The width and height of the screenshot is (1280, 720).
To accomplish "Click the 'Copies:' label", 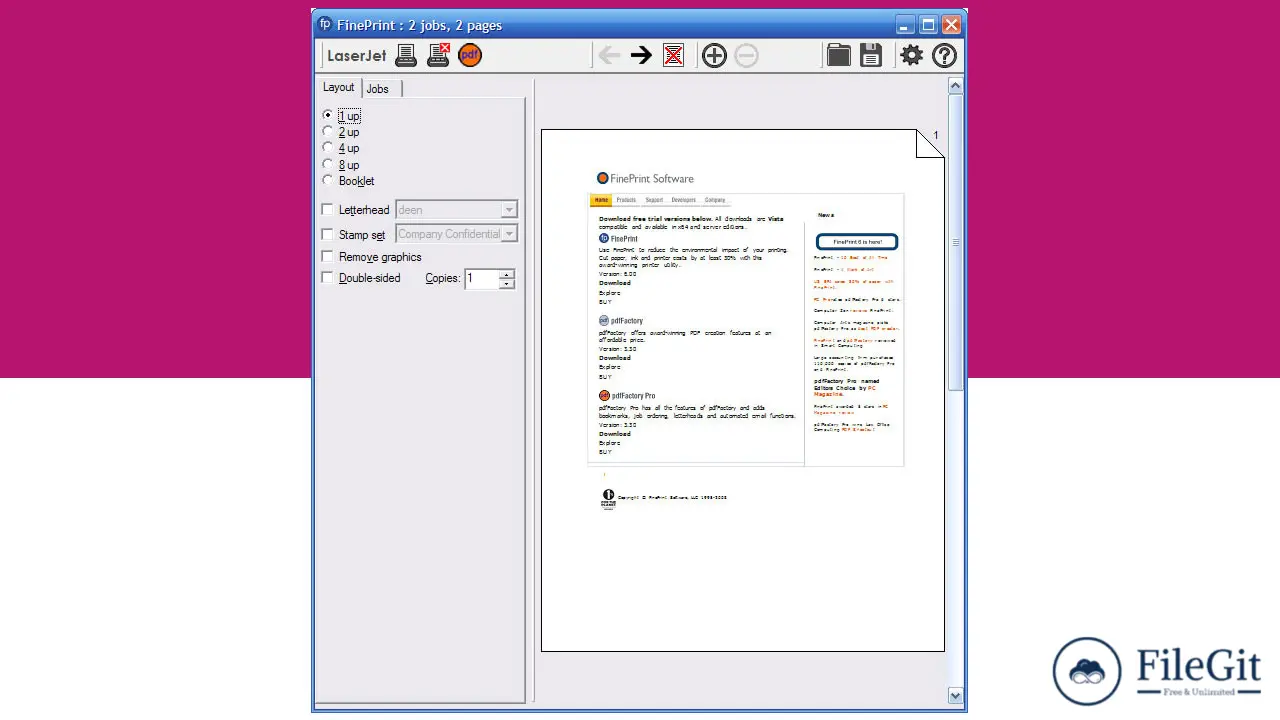I will (x=443, y=279).
